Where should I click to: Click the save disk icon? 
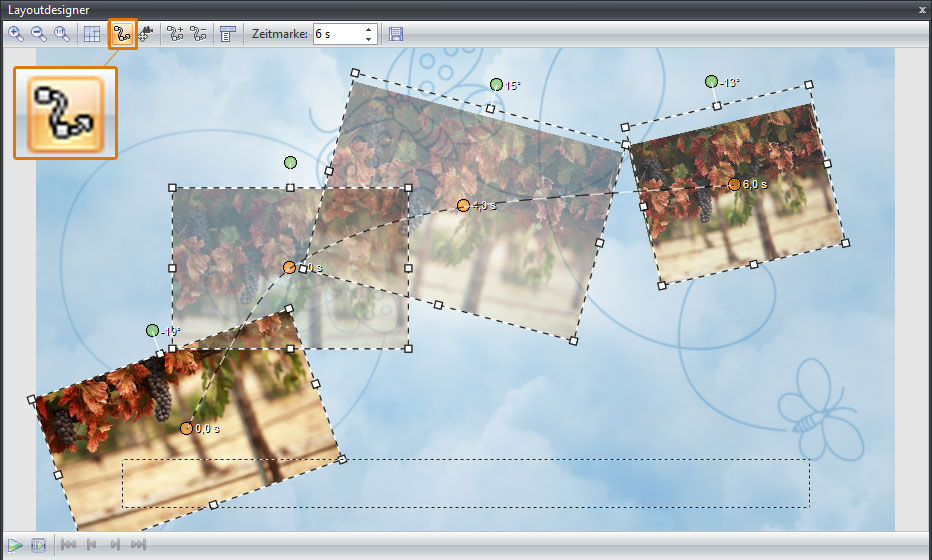(396, 34)
